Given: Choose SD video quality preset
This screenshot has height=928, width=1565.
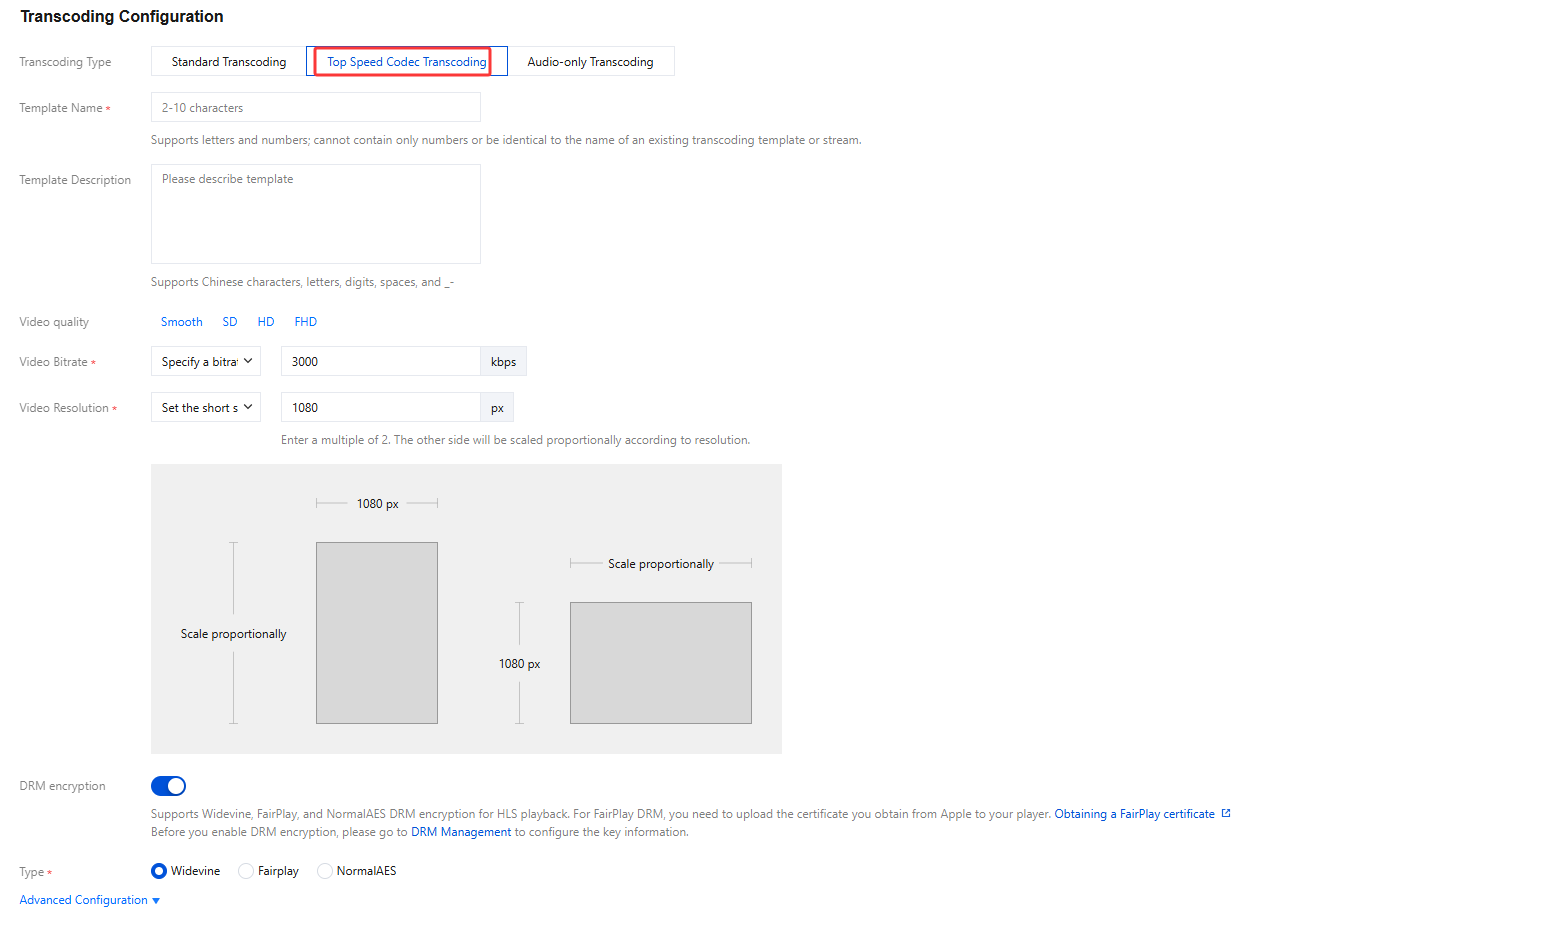Looking at the screenshot, I should [230, 322].
